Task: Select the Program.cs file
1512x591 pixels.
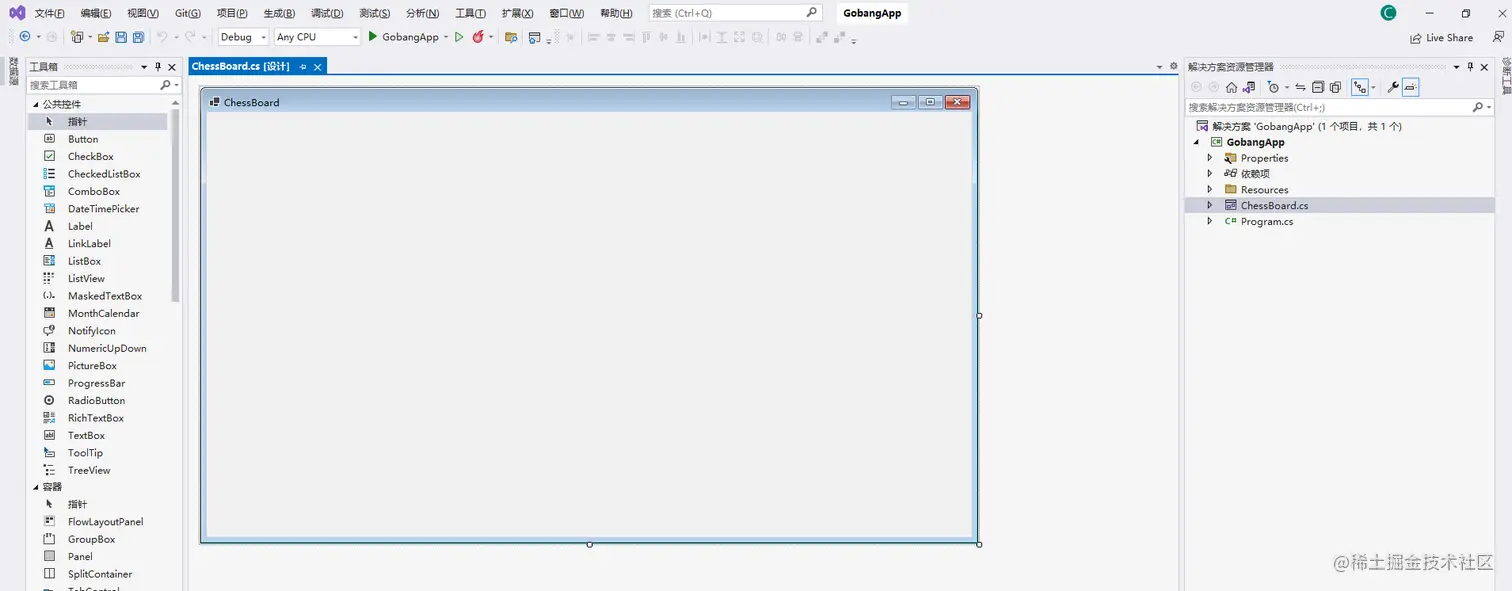Action: pos(1267,222)
